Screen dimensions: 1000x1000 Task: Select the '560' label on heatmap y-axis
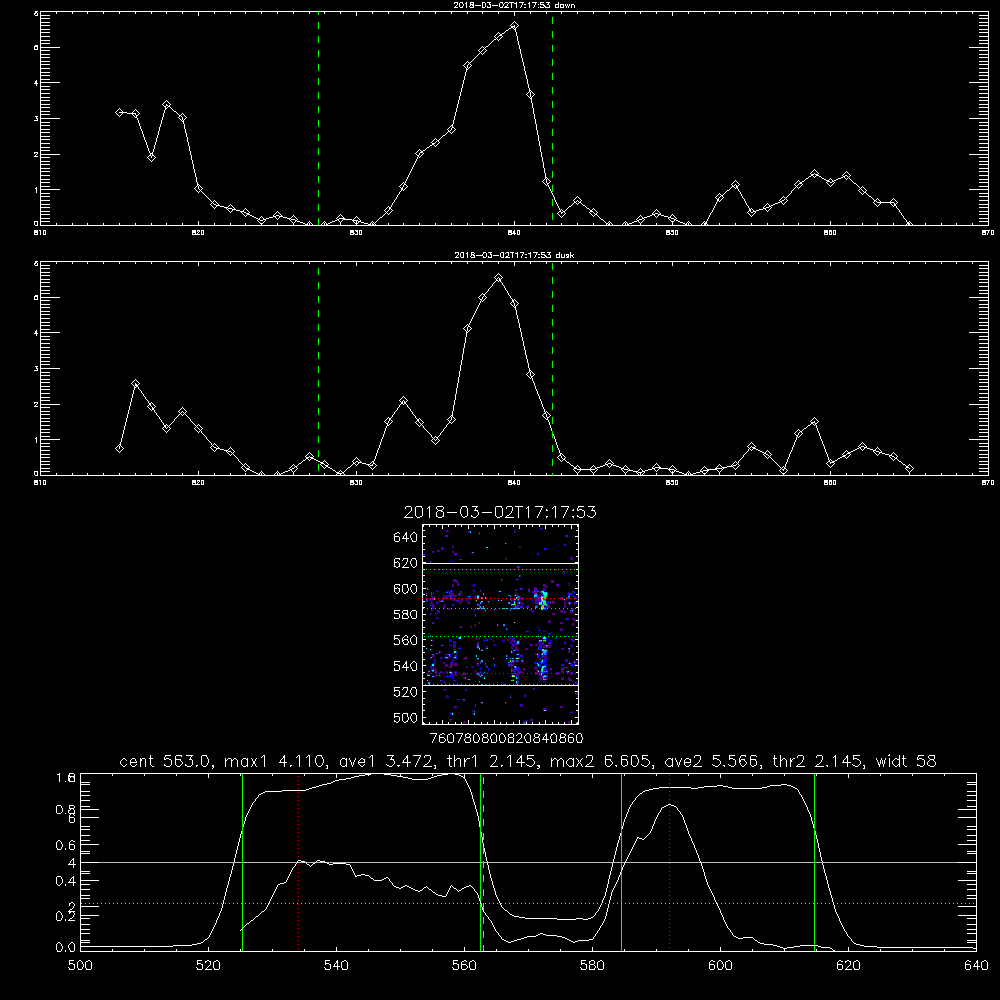(x=406, y=640)
